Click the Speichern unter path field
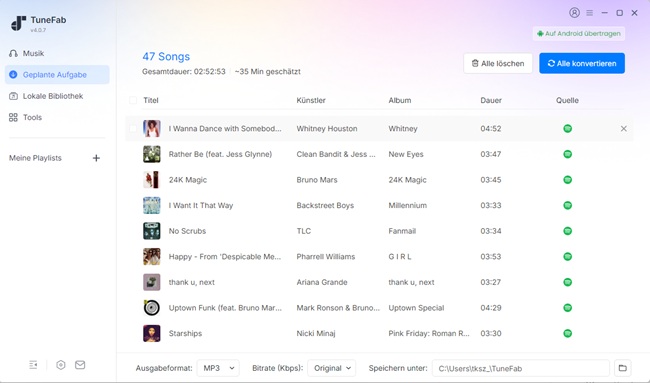The width and height of the screenshot is (650, 383). pos(521,368)
